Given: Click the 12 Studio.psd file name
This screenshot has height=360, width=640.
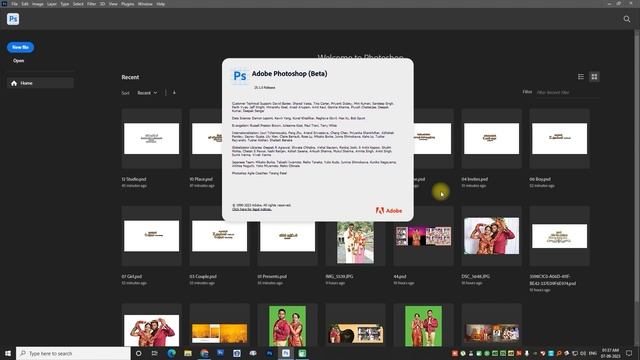Looking at the screenshot, I should (134, 179).
